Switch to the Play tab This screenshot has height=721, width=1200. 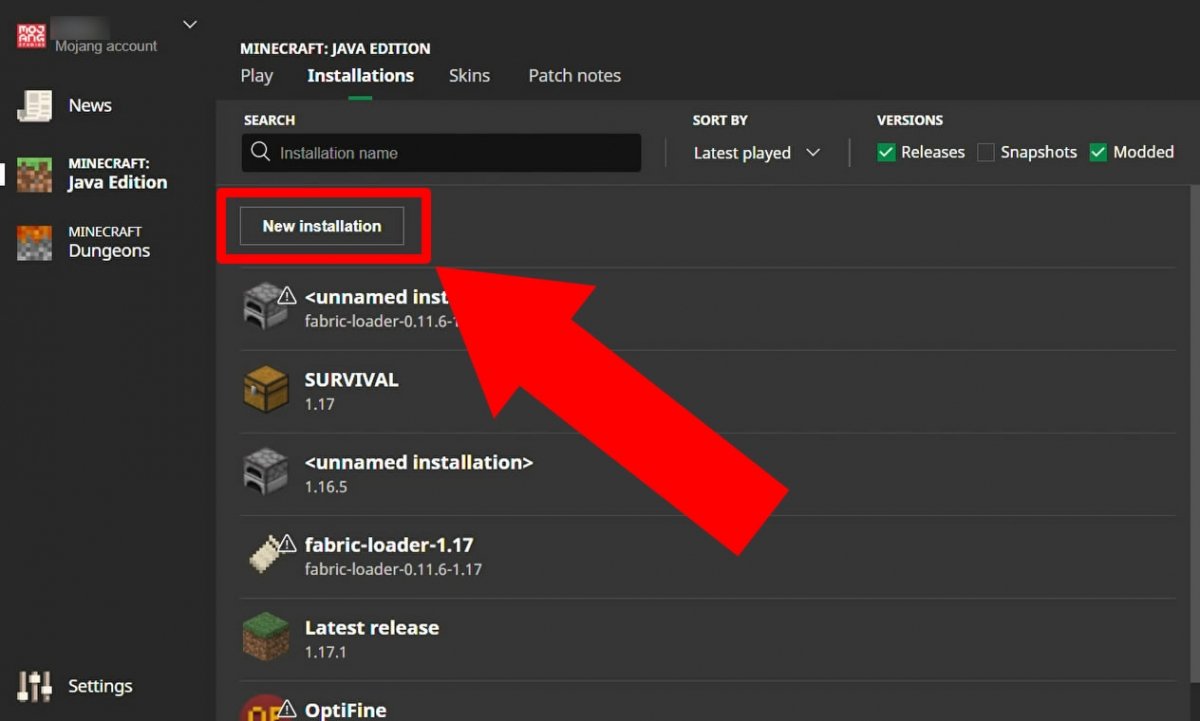(x=257, y=76)
